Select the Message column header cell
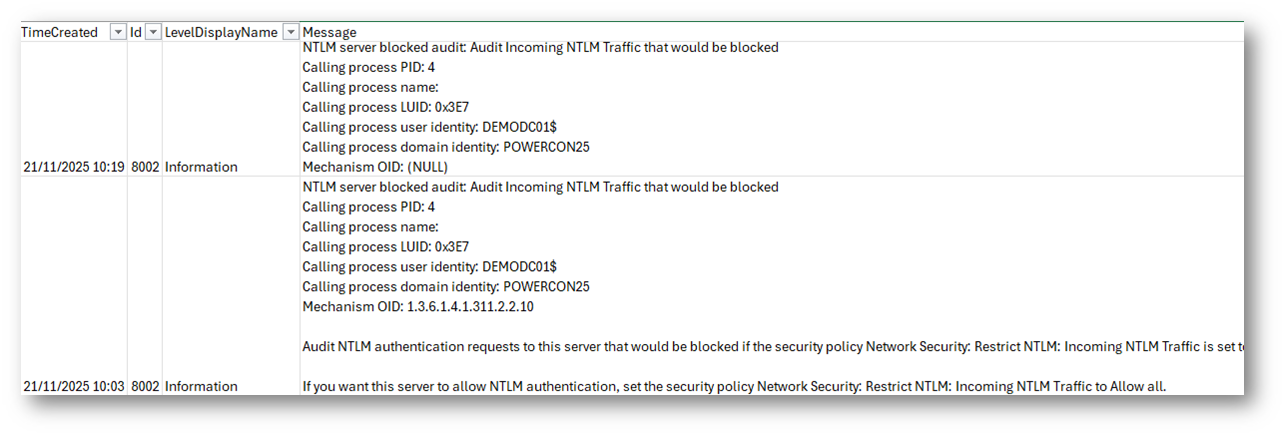 (329, 32)
